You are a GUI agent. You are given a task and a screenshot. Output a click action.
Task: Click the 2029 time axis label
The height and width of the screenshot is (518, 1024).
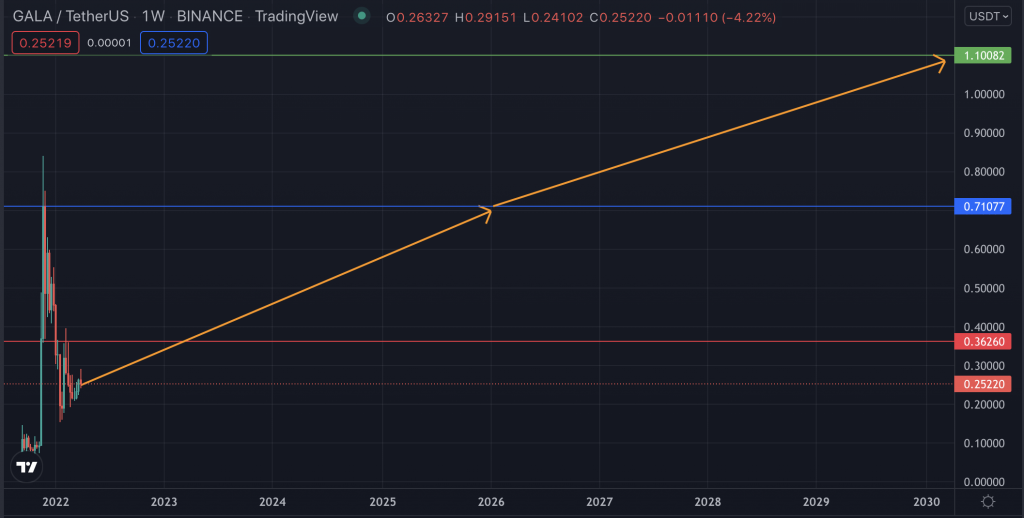816,502
